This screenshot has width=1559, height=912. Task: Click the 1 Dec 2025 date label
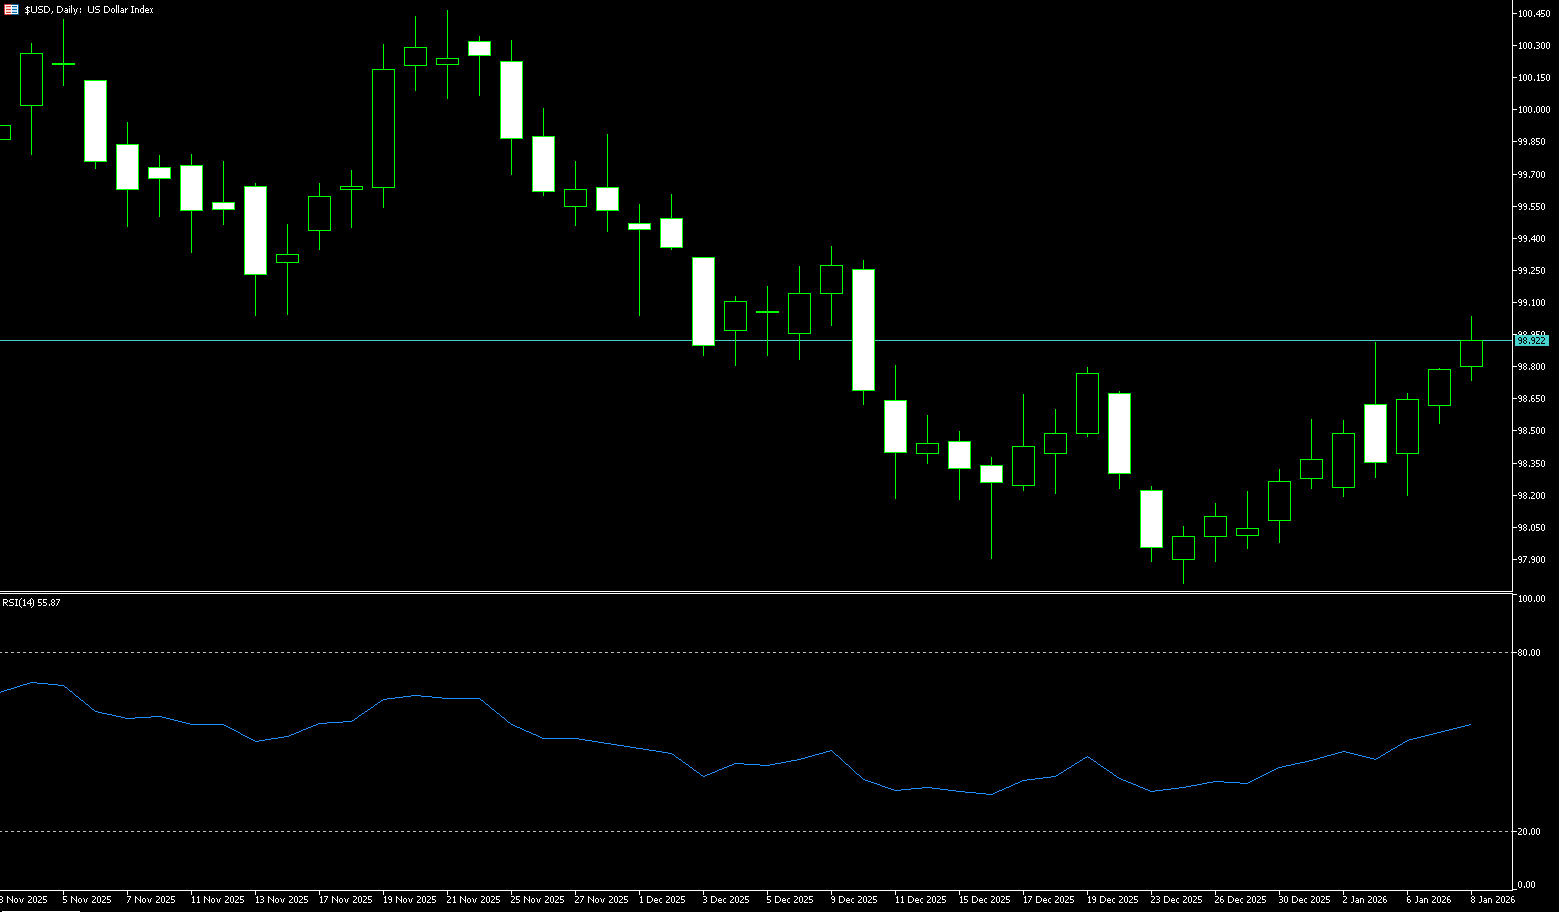click(662, 900)
